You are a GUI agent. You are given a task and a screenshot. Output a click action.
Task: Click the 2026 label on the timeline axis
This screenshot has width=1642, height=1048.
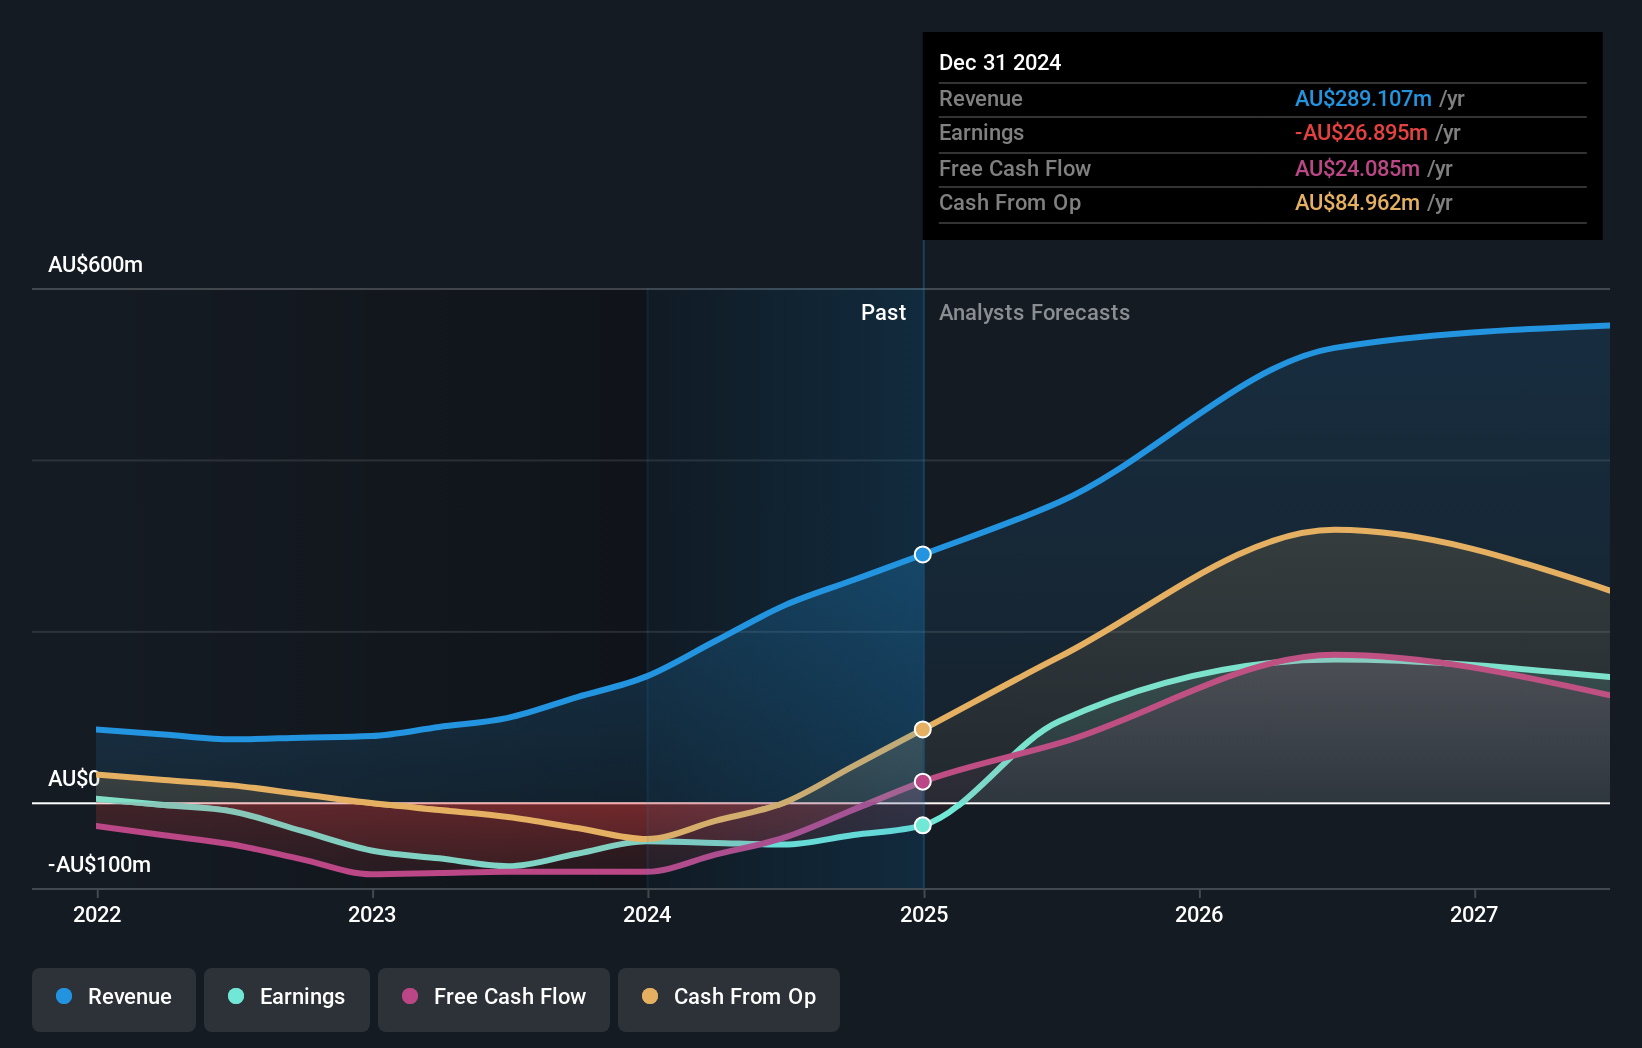pos(1199,914)
